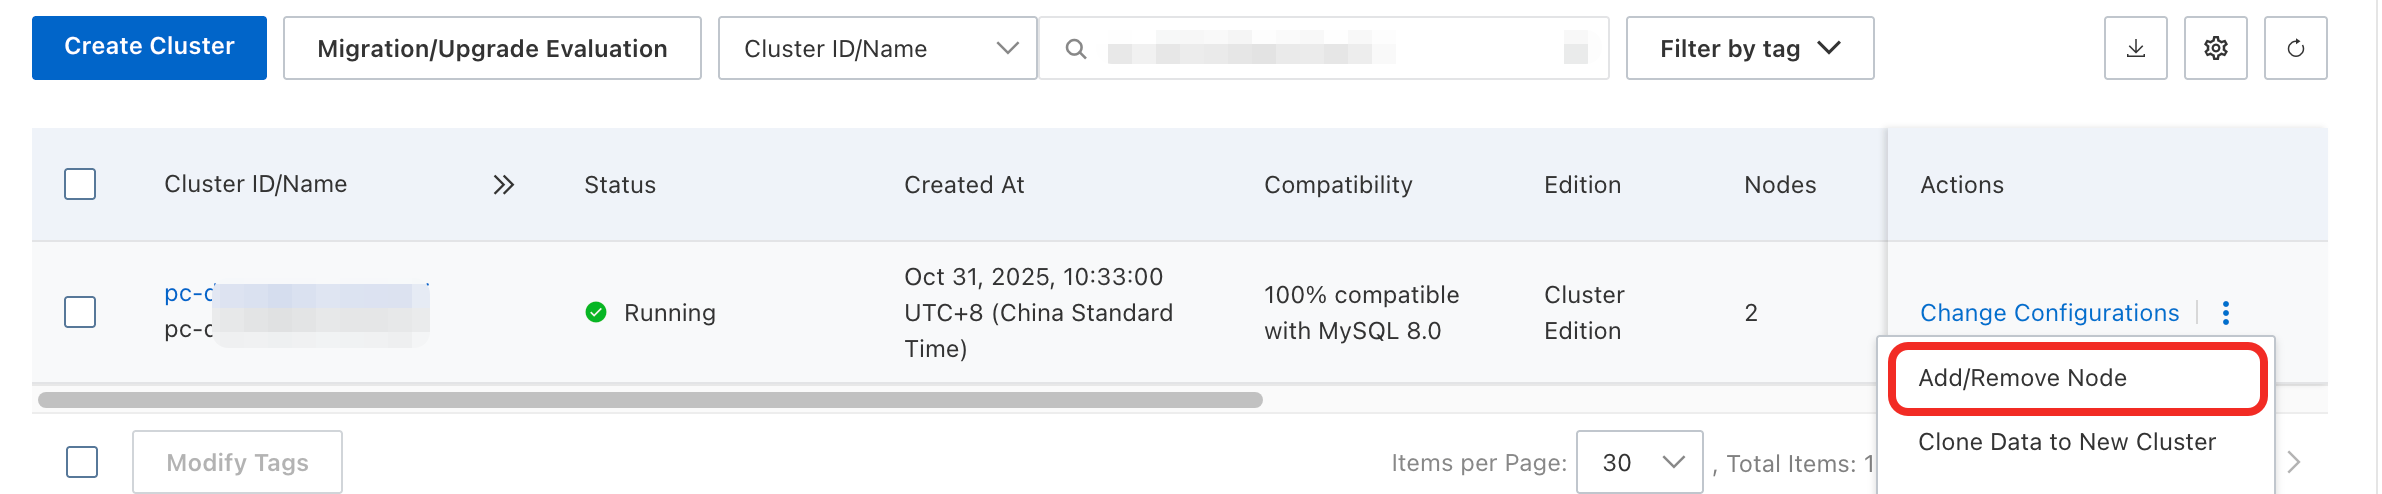Tick the bottom checkbox beside Modify Tags
Image resolution: width=2382 pixels, height=494 pixels.
tap(82, 462)
